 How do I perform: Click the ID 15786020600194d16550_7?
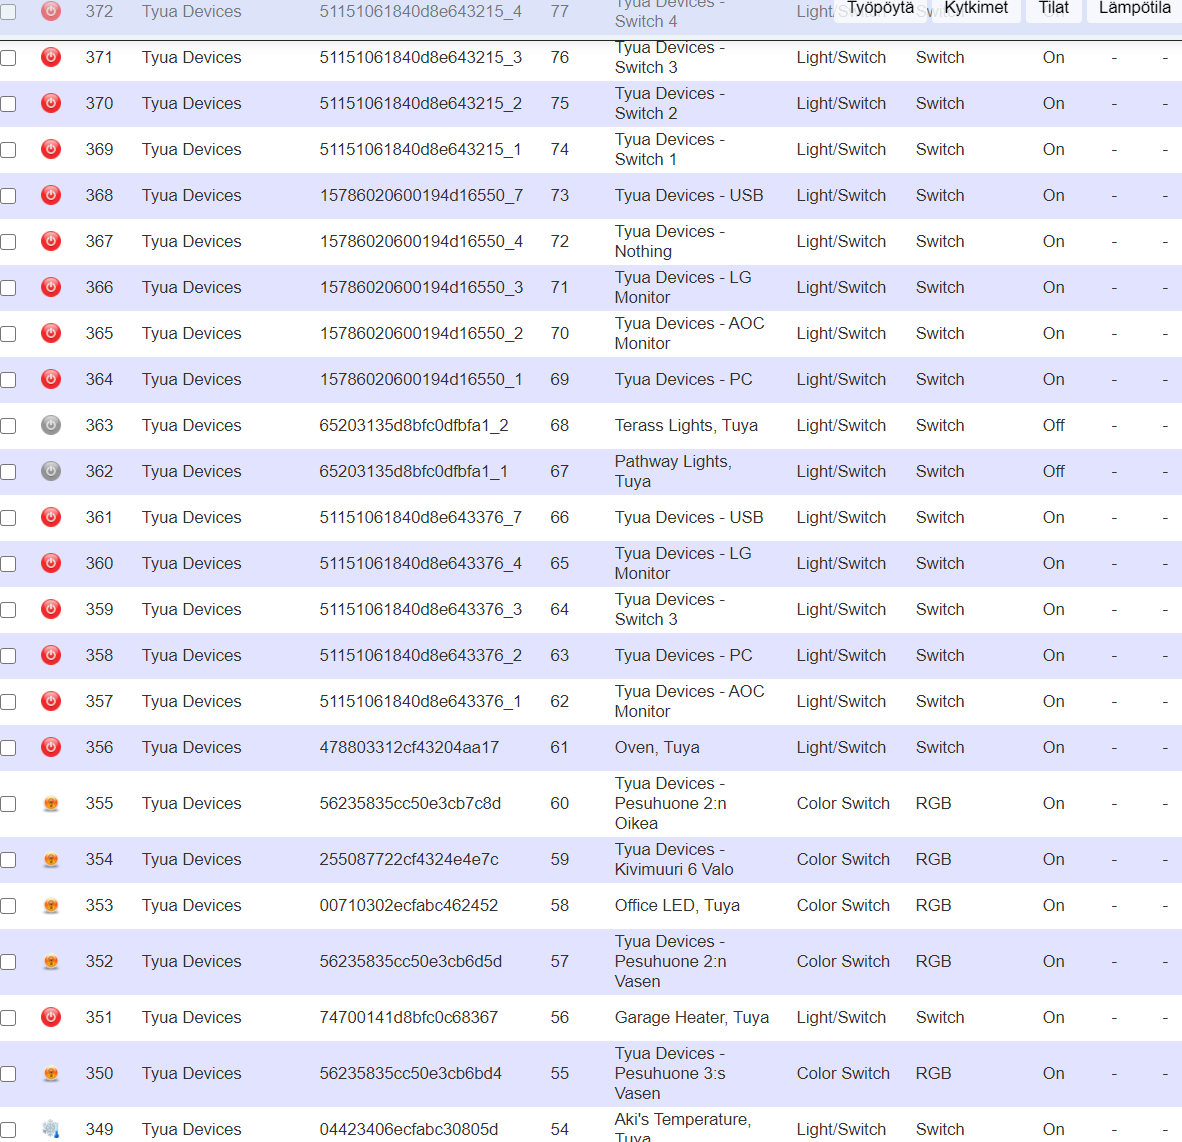[421, 195]
